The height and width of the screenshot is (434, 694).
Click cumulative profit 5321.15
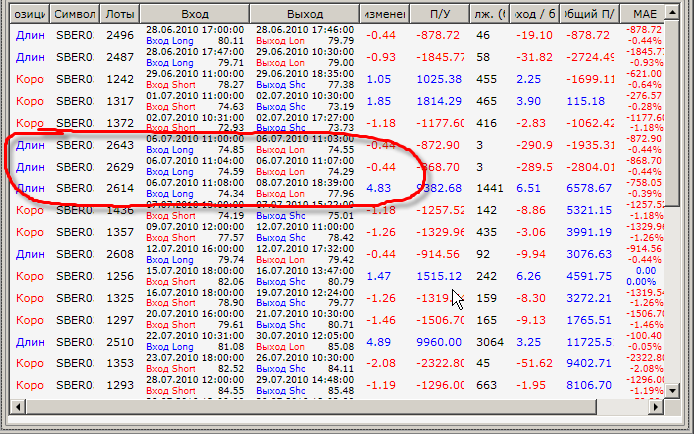589,210
